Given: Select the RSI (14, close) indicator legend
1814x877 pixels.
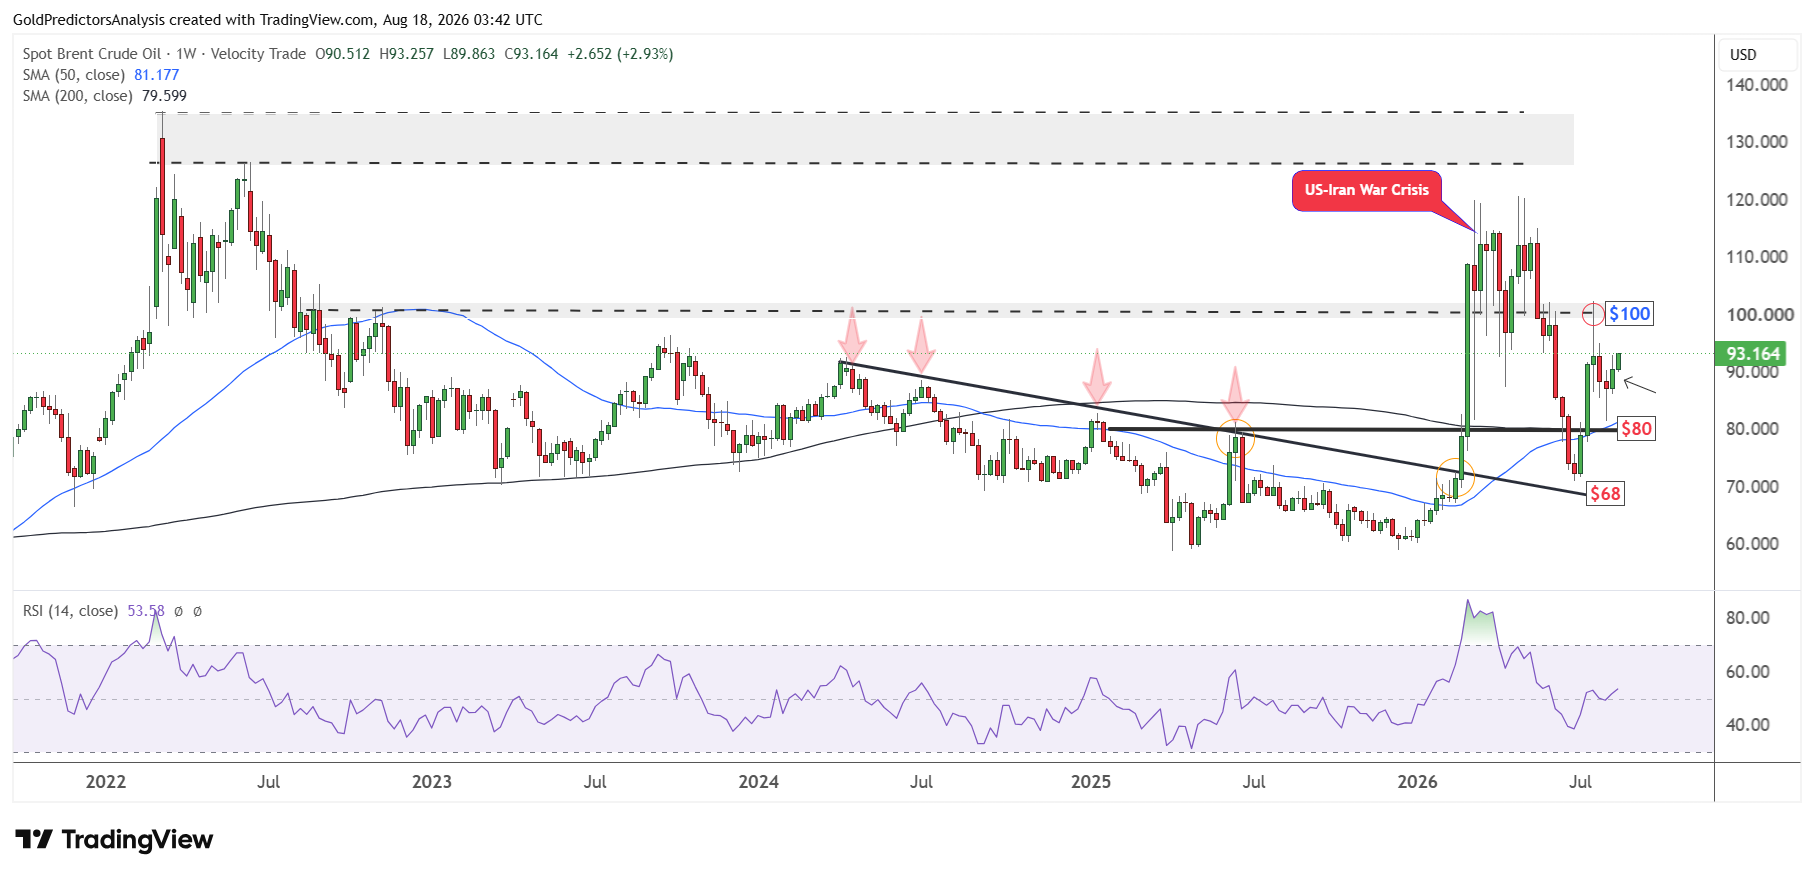Looking at the screenshot, I should (x=70, y=611).
